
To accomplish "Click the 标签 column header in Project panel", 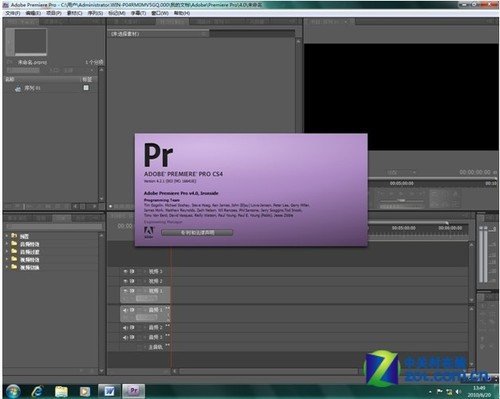I will tap(87, 79).
